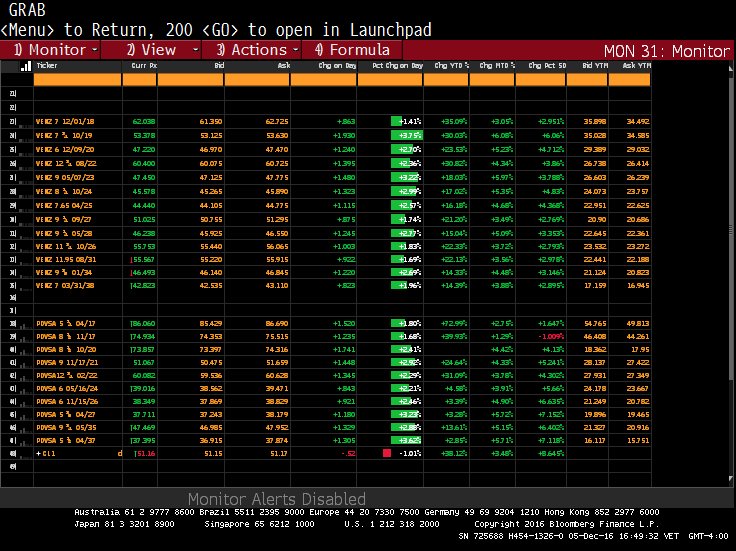The image size is (736, 551).
Task: Select ticker VENZ 11.95 08/31
Action: click(65, 260)
